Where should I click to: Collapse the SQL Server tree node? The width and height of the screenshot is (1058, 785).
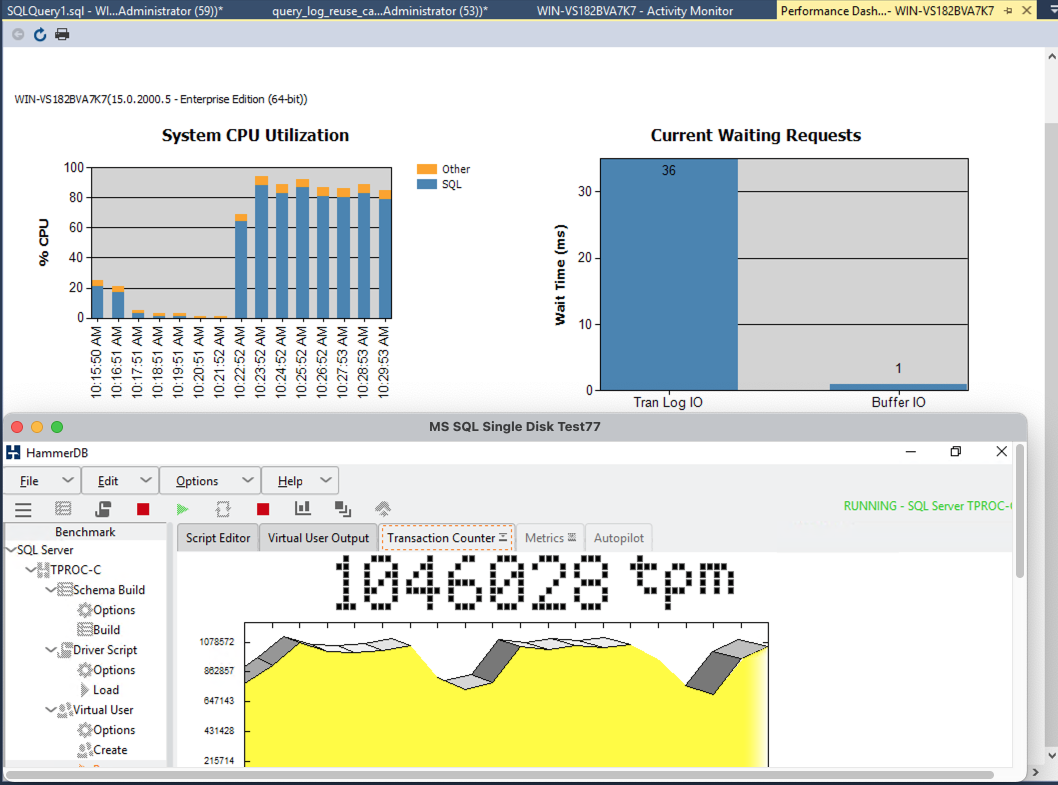(11, 550)
